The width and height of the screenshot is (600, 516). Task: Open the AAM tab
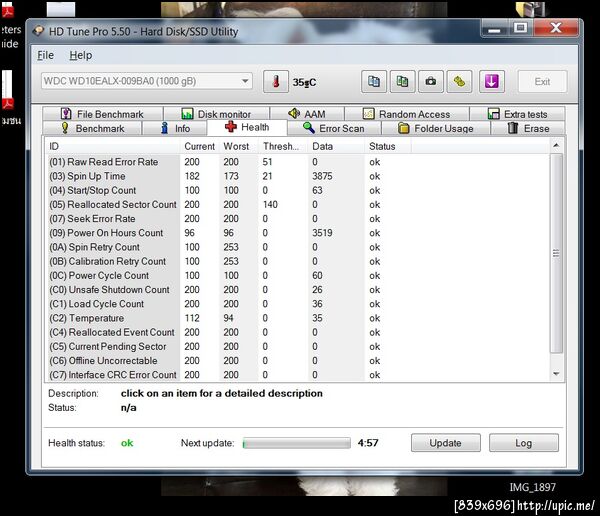point(307,114)
